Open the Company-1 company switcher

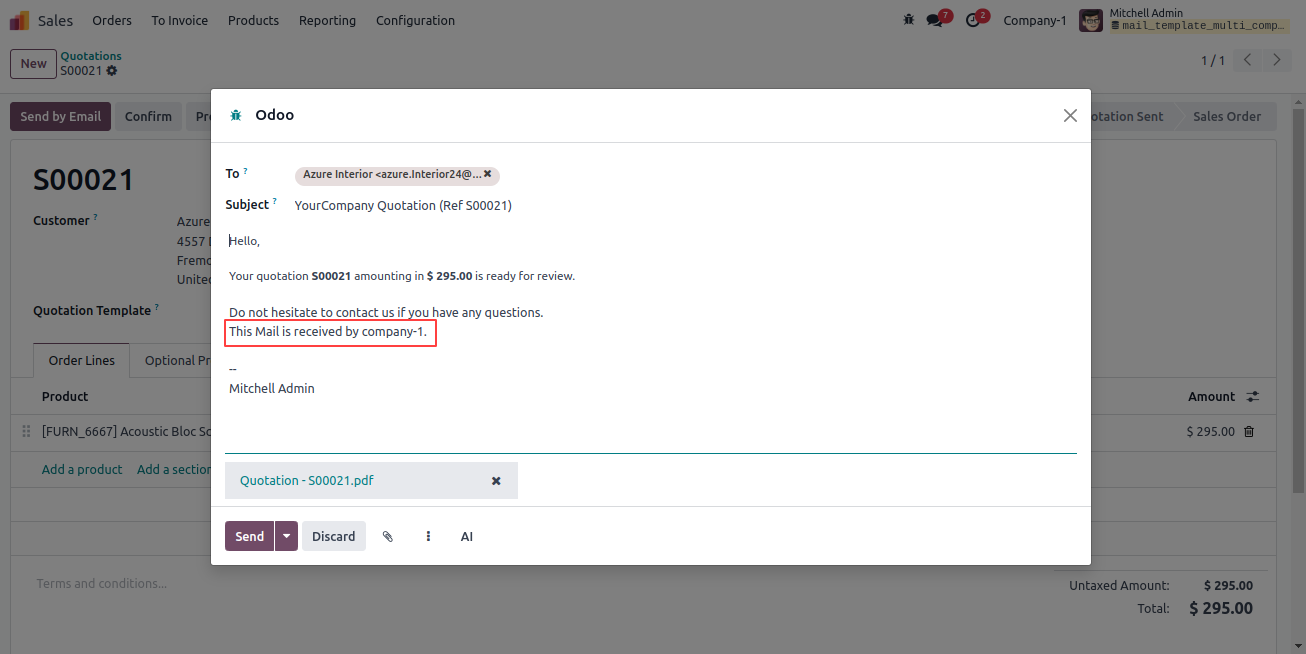point(1034,20)
